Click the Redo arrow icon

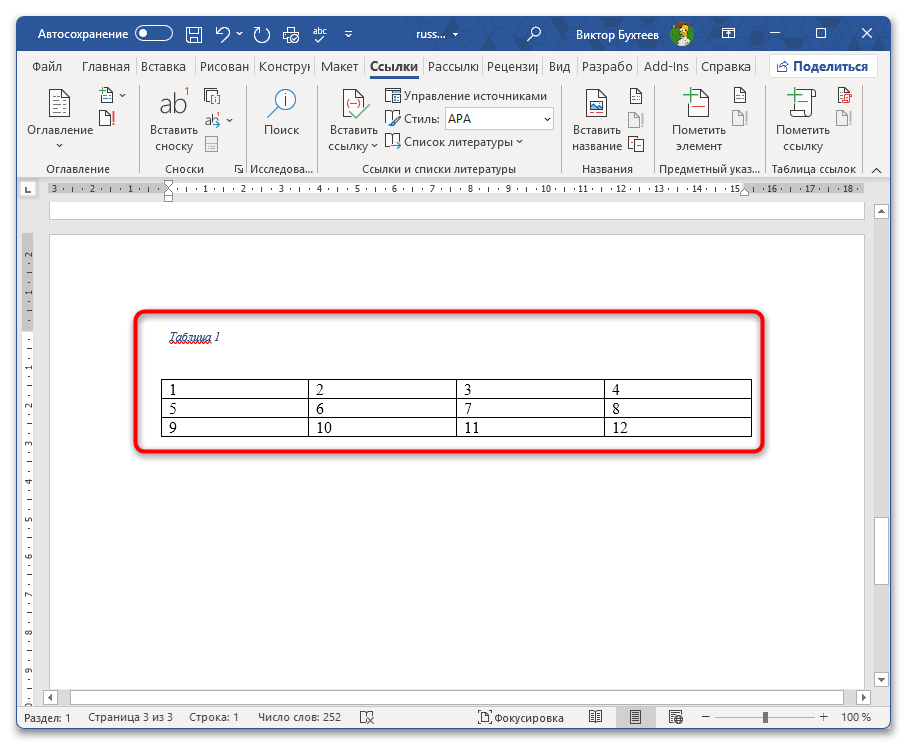coord(261,35)
